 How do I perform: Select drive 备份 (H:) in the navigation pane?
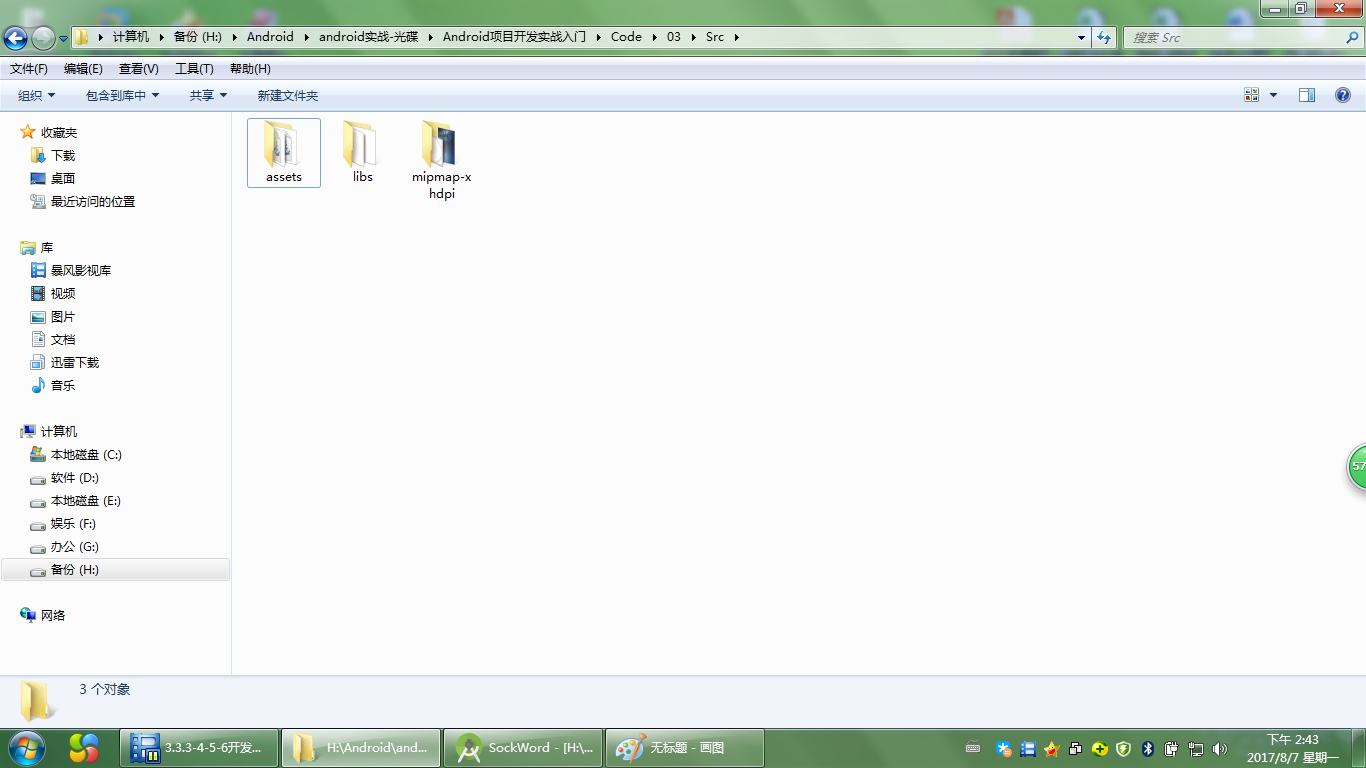pyautogui.click(x=115, y=570)
